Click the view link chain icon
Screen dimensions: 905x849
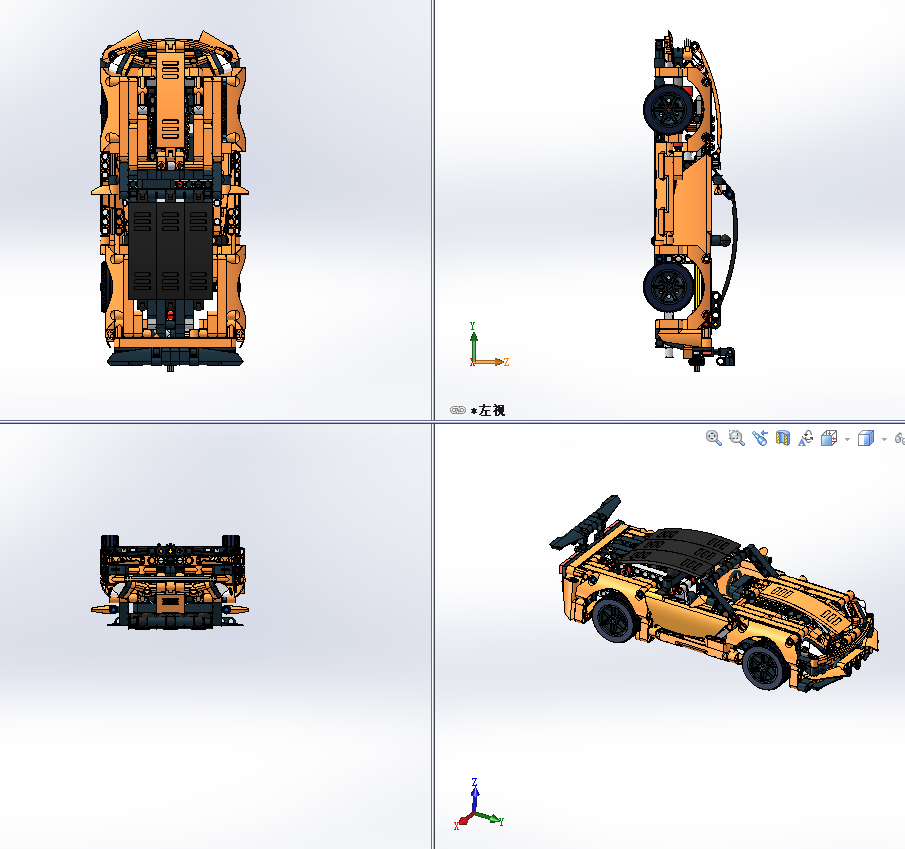pyautogui.click(x=458, y=410)
